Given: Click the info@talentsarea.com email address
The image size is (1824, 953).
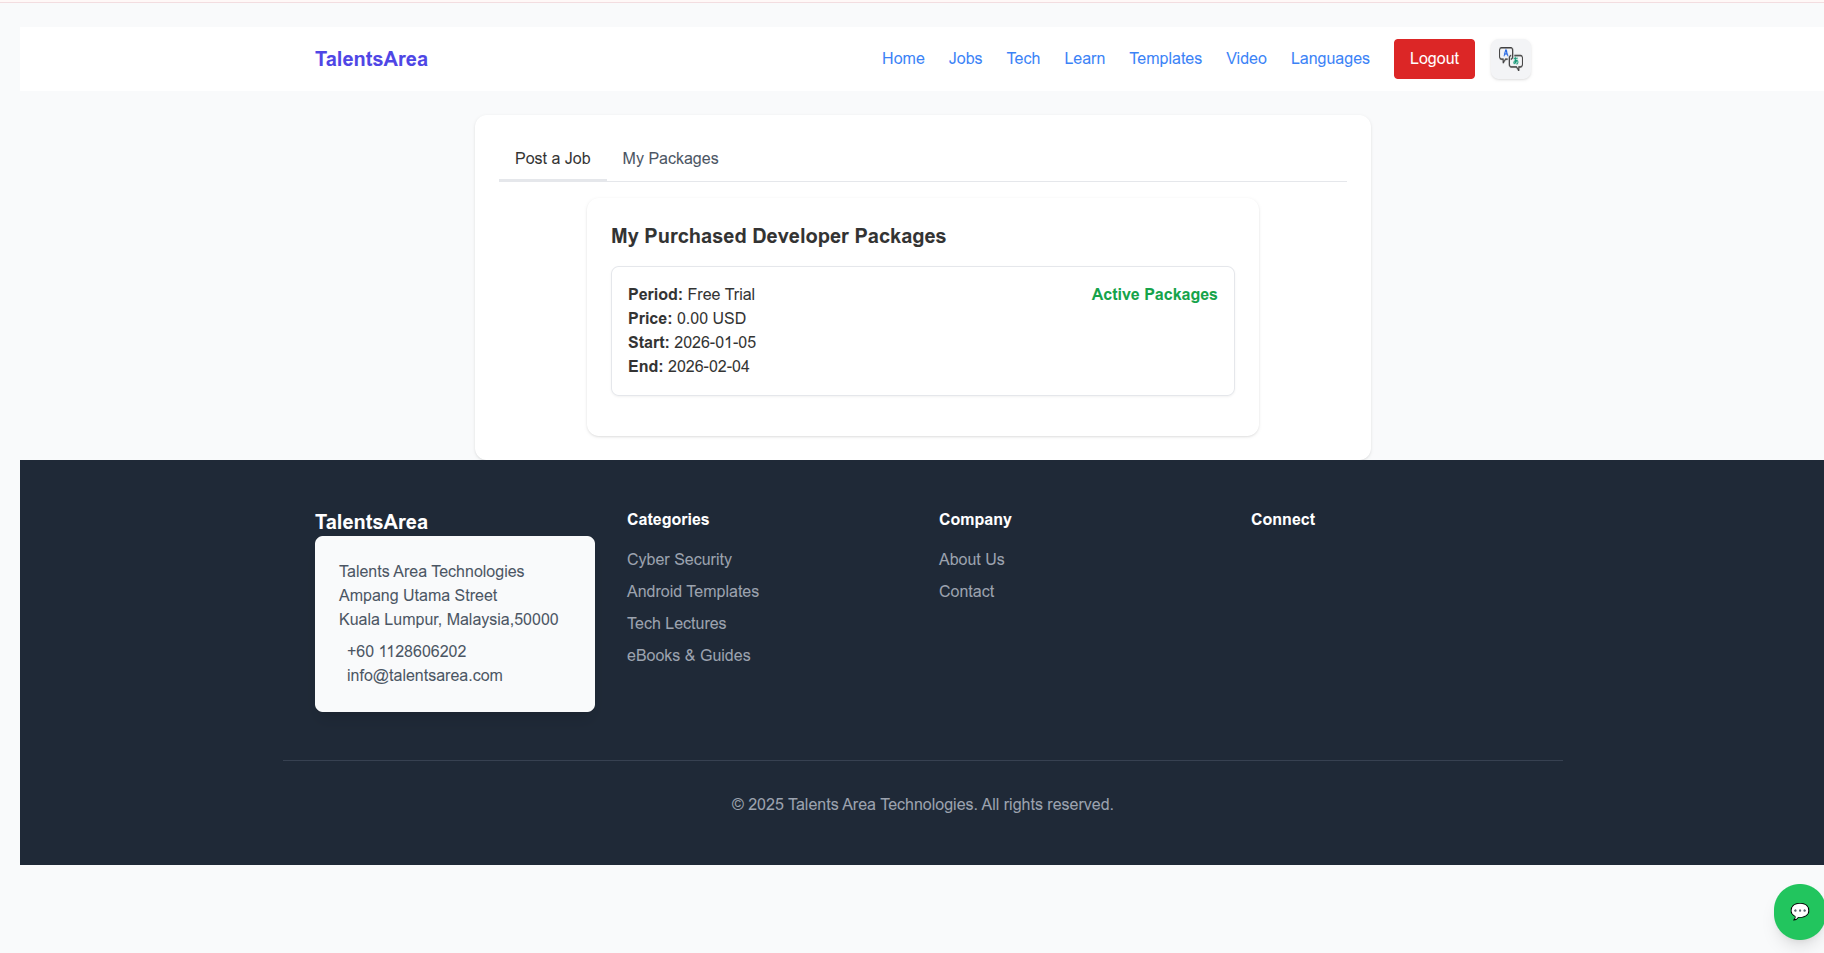Looking at the screenshot, I should [424, 675].
